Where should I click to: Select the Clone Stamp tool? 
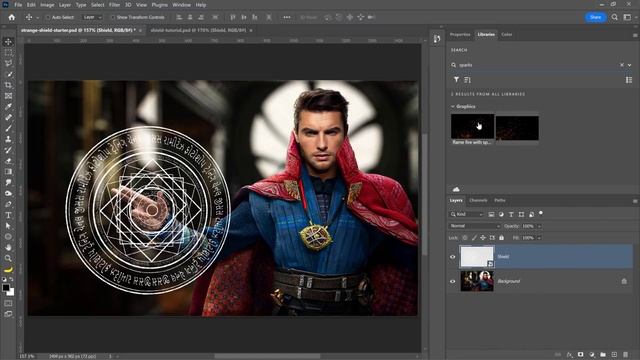[x=8, y=139]
